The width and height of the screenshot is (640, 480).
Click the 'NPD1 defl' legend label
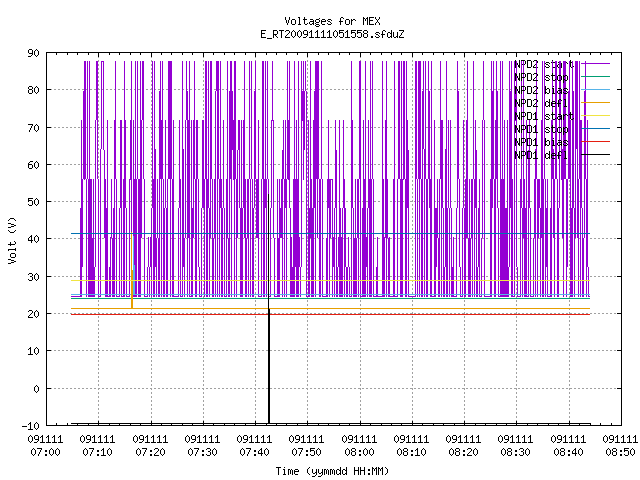[x=541, y=156]
